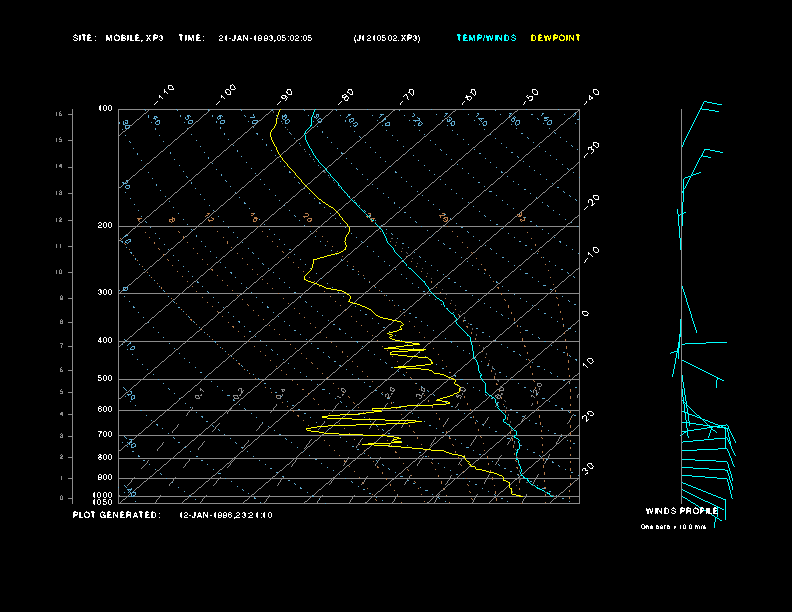Click the '-70' temperature axis label
This screenshot has width=792, height=612.
click(407, 96)
